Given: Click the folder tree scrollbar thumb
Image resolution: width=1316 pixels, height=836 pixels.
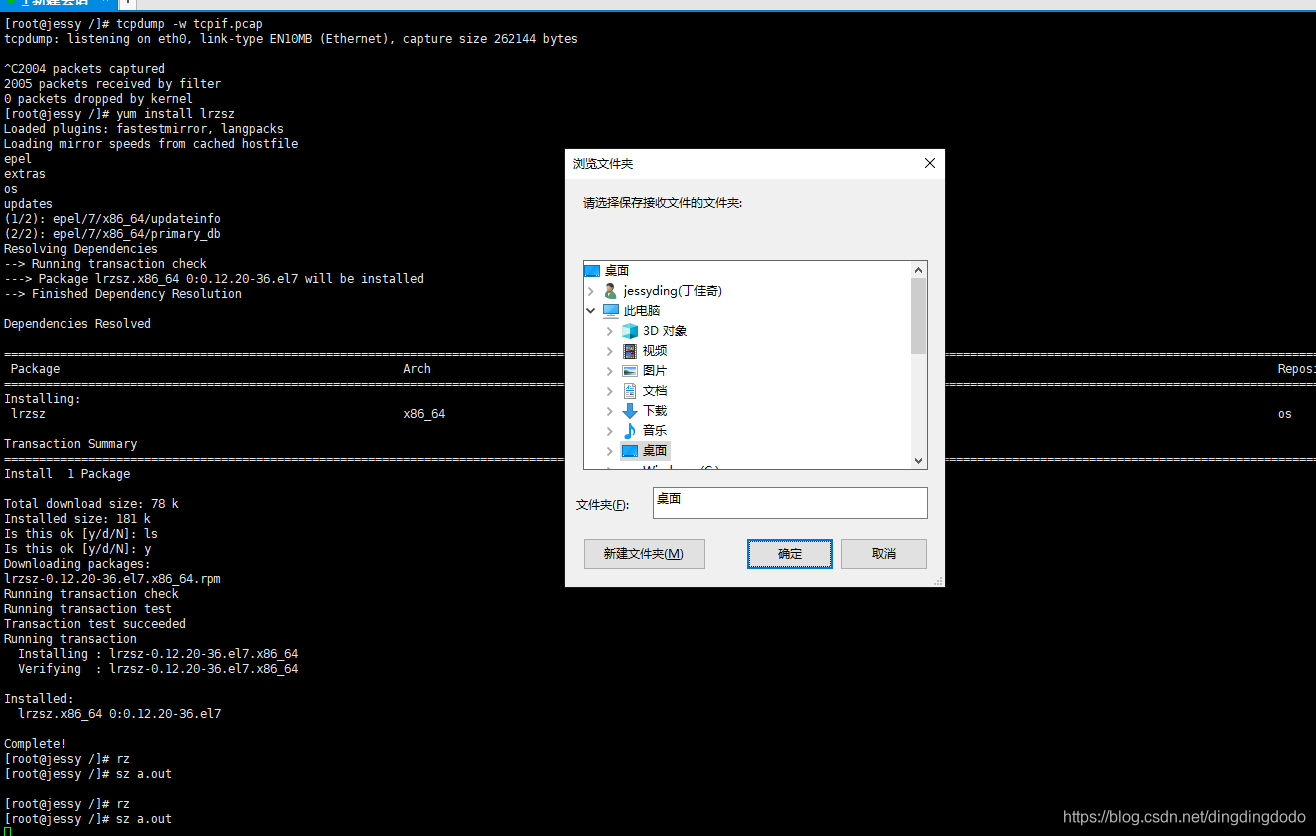Looking at the screenshot, I should point(919,316).
